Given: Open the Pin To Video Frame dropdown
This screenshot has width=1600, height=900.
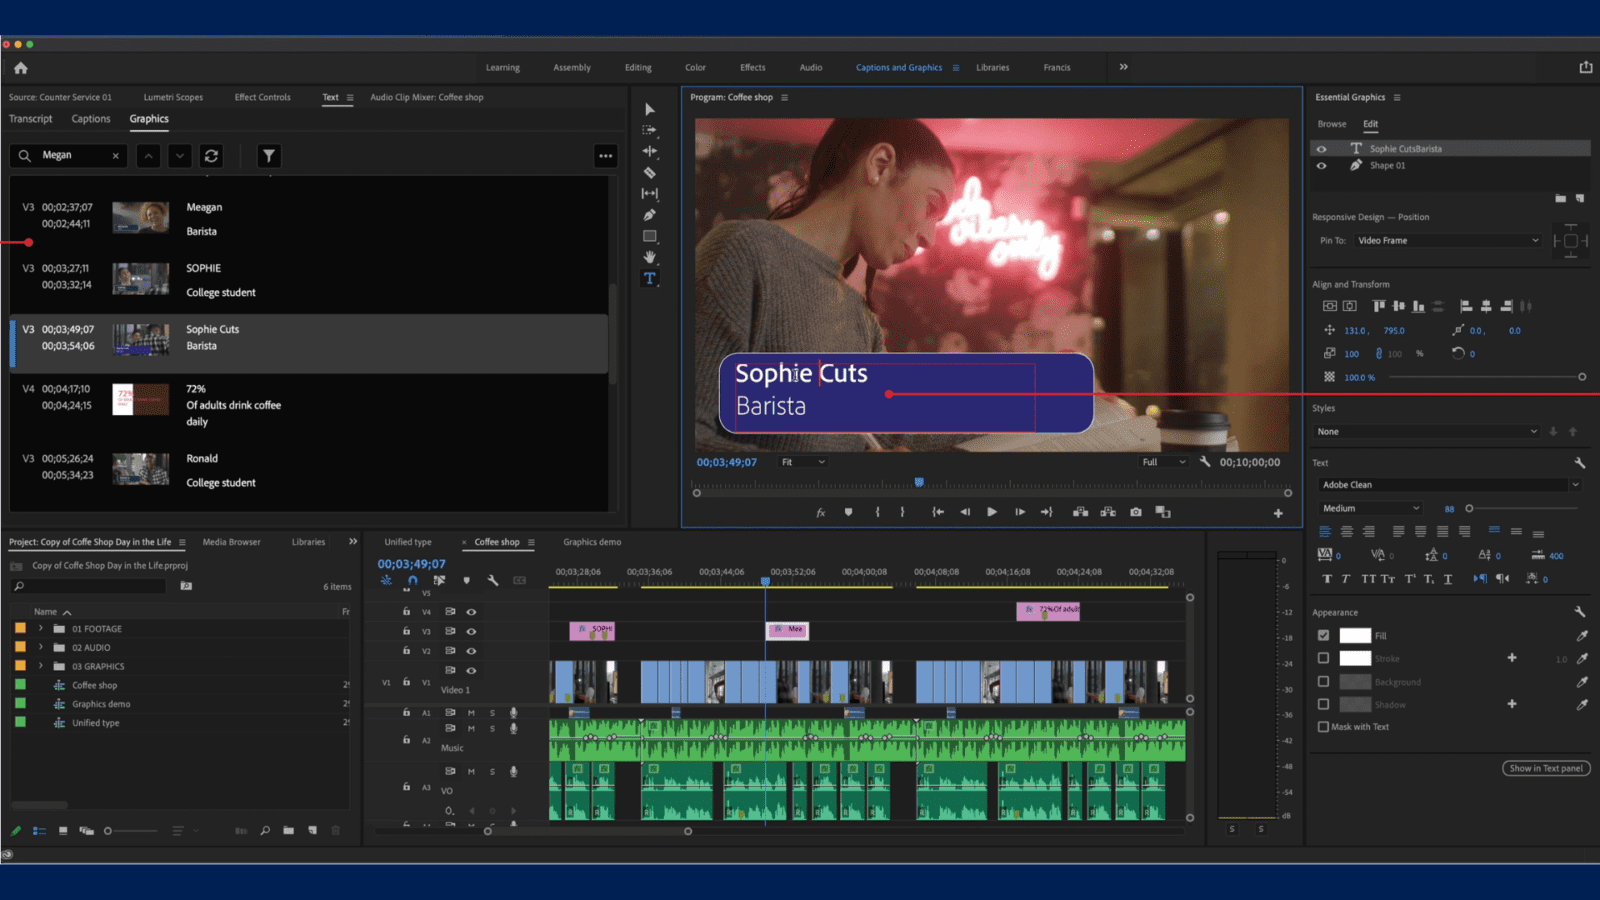Looking at the screenshot, I should coord(1447,241).
